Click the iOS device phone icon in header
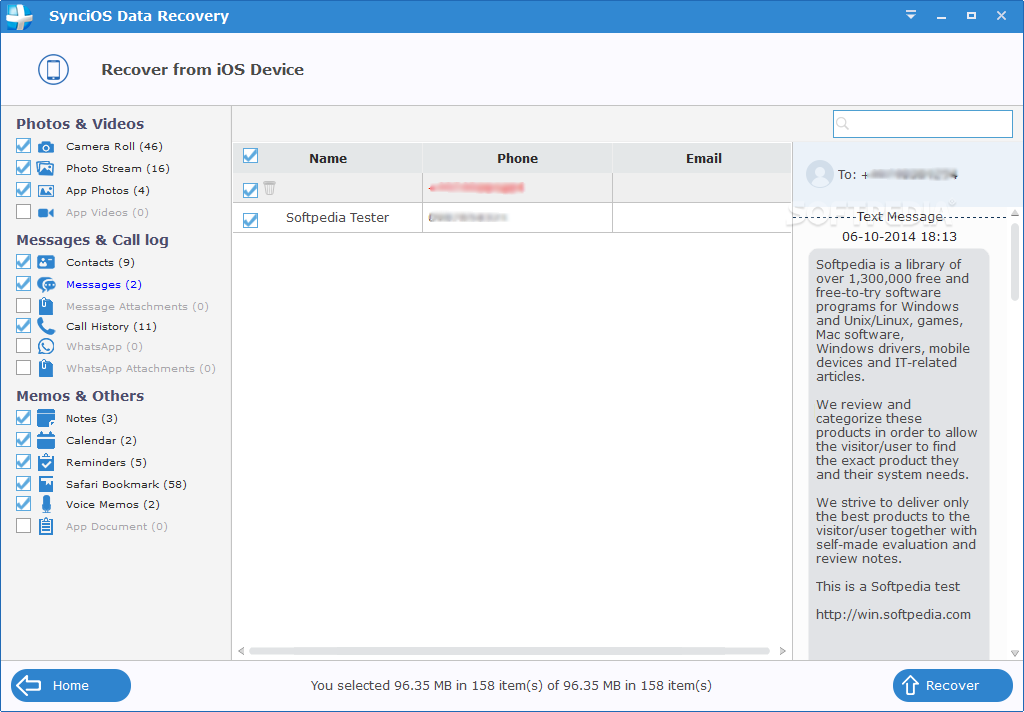 pyautogui.click(x=54, y=69)
